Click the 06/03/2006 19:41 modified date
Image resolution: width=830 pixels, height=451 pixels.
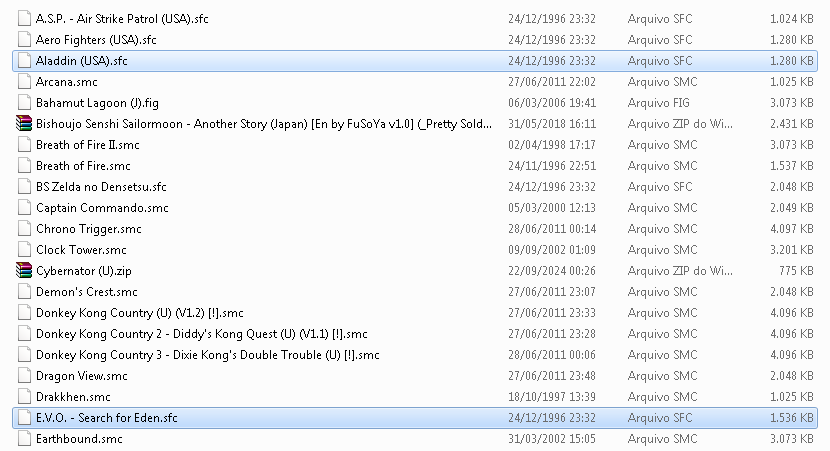(x=552, y=103)
